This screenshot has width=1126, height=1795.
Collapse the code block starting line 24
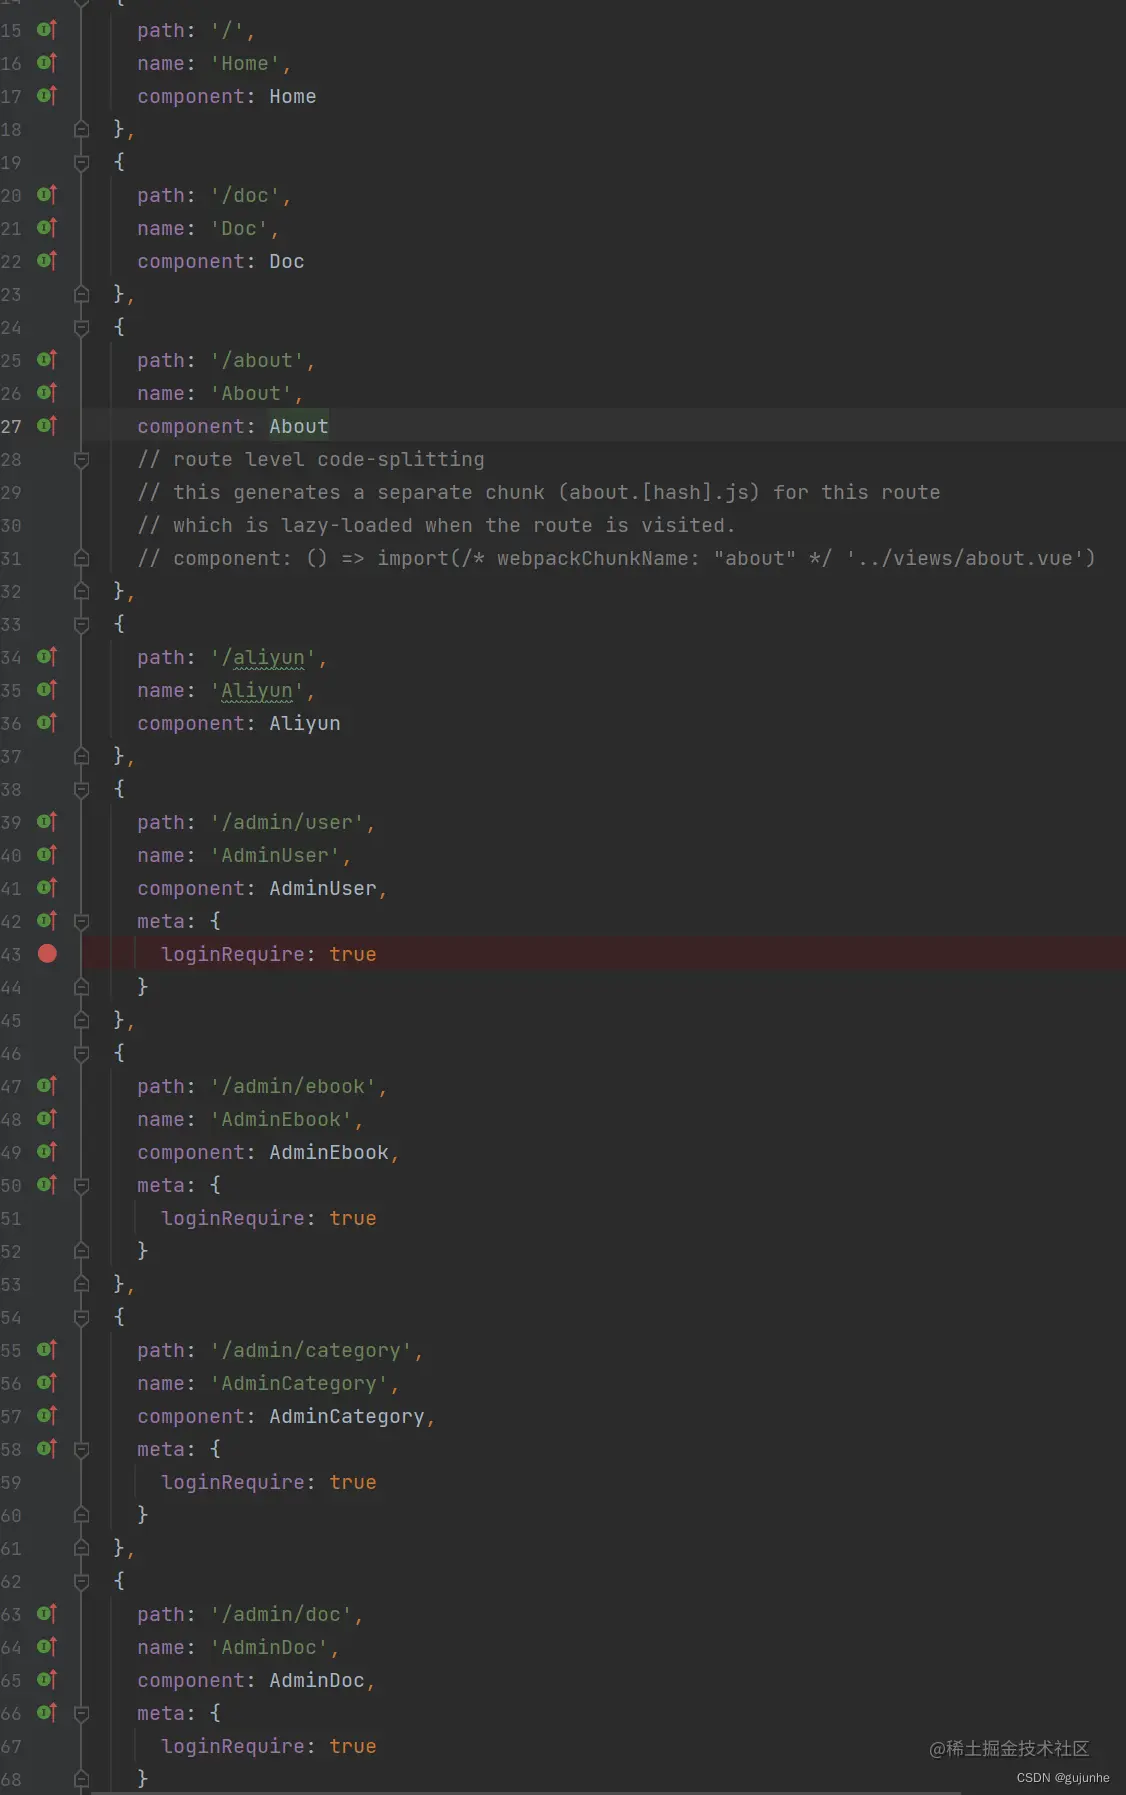pos(82,327)
